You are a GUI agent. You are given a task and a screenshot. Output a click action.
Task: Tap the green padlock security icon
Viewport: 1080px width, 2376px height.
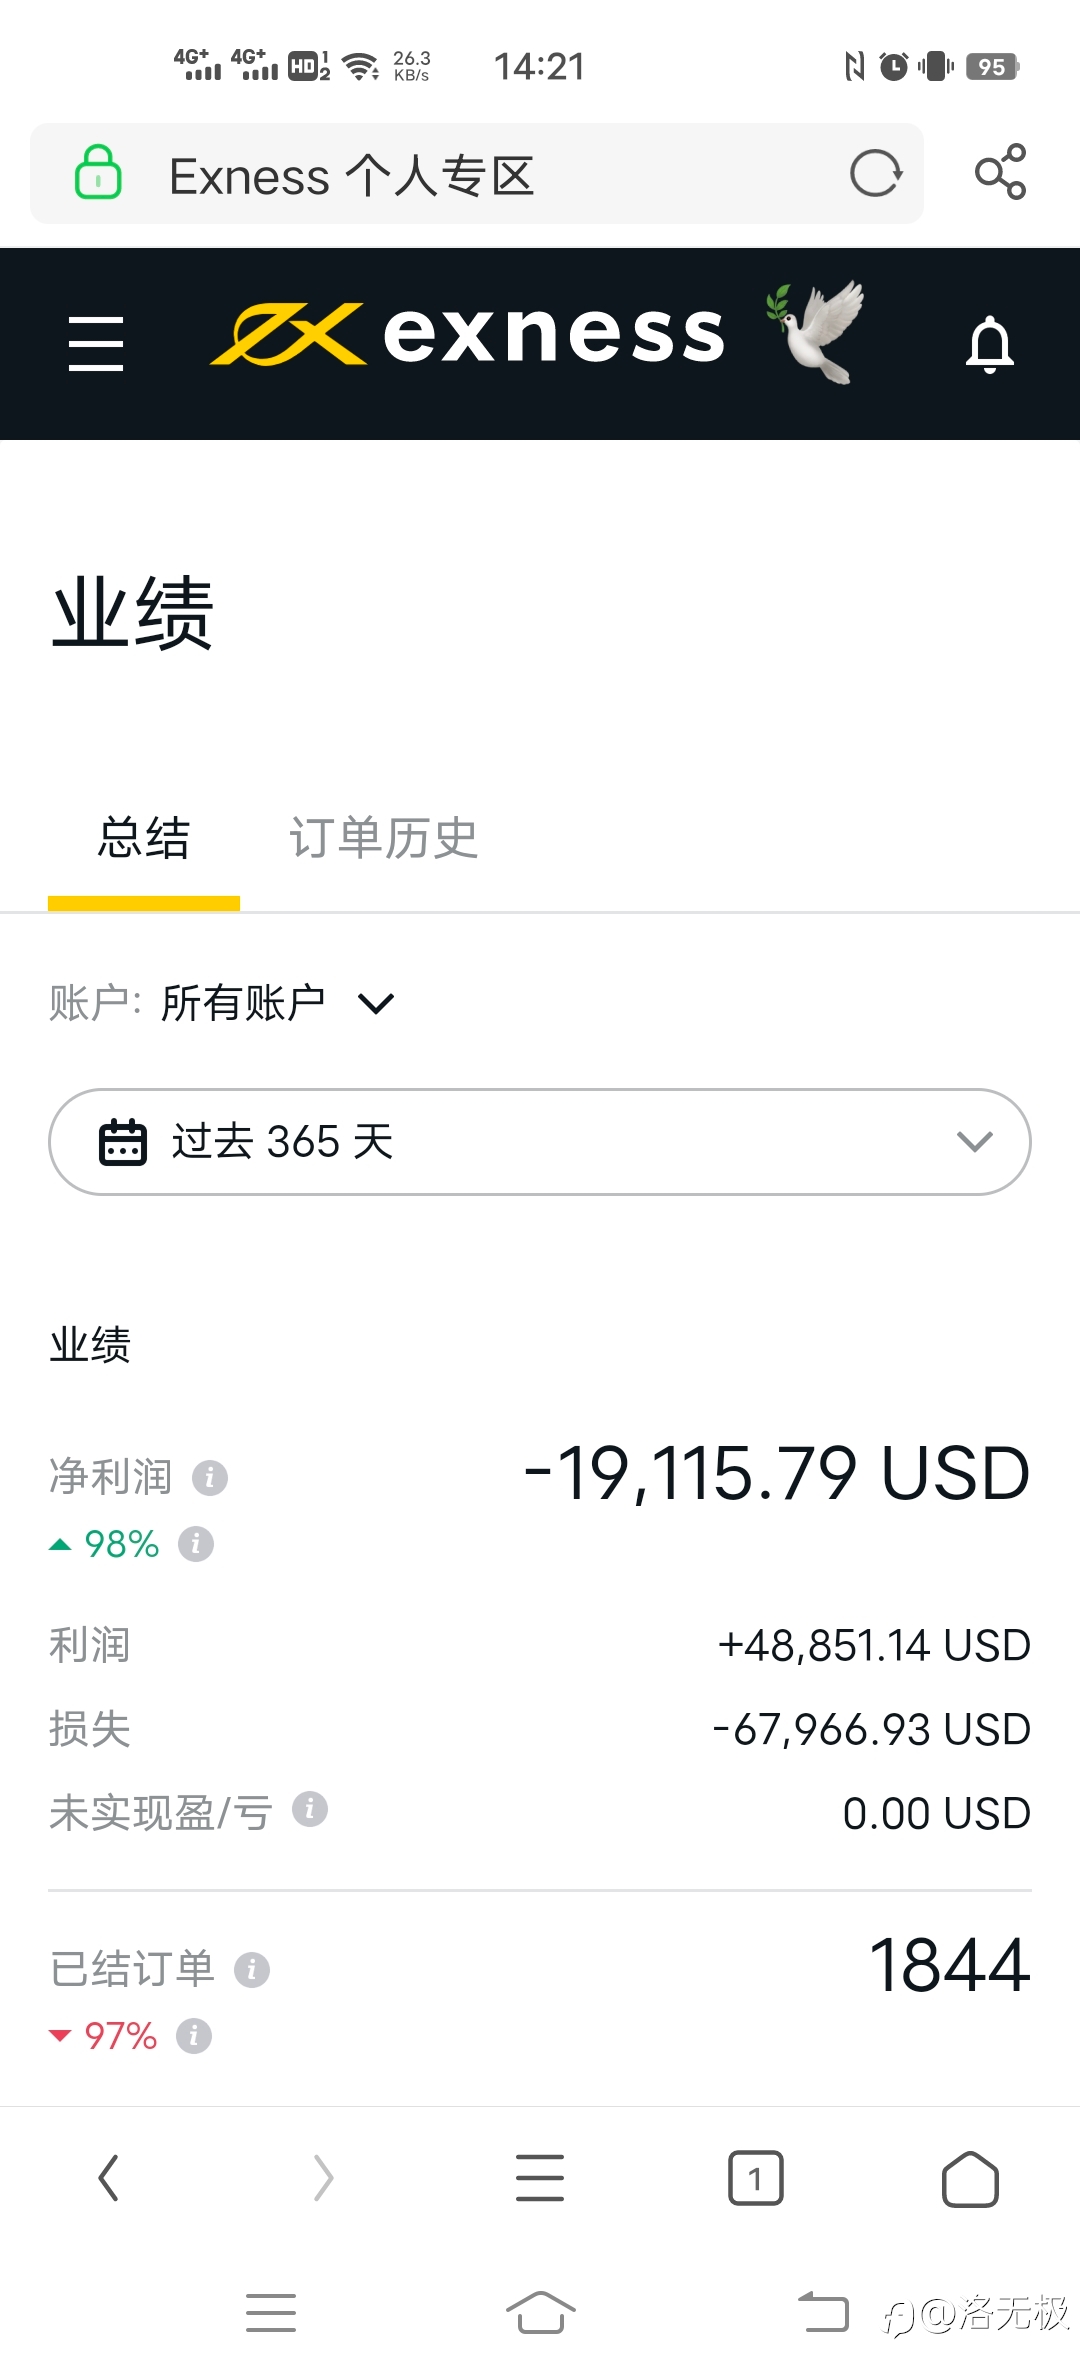(x=98, y=172)
